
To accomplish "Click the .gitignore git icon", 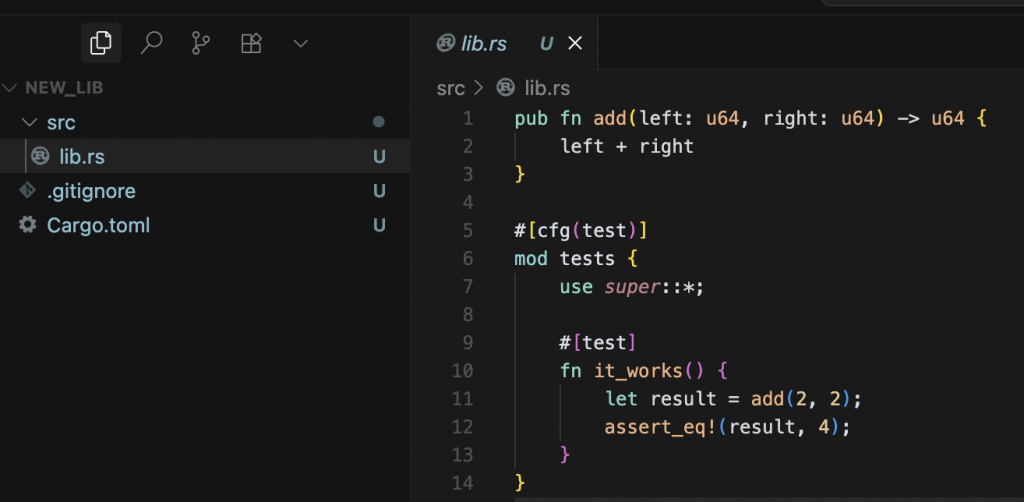I will point(28,191).
